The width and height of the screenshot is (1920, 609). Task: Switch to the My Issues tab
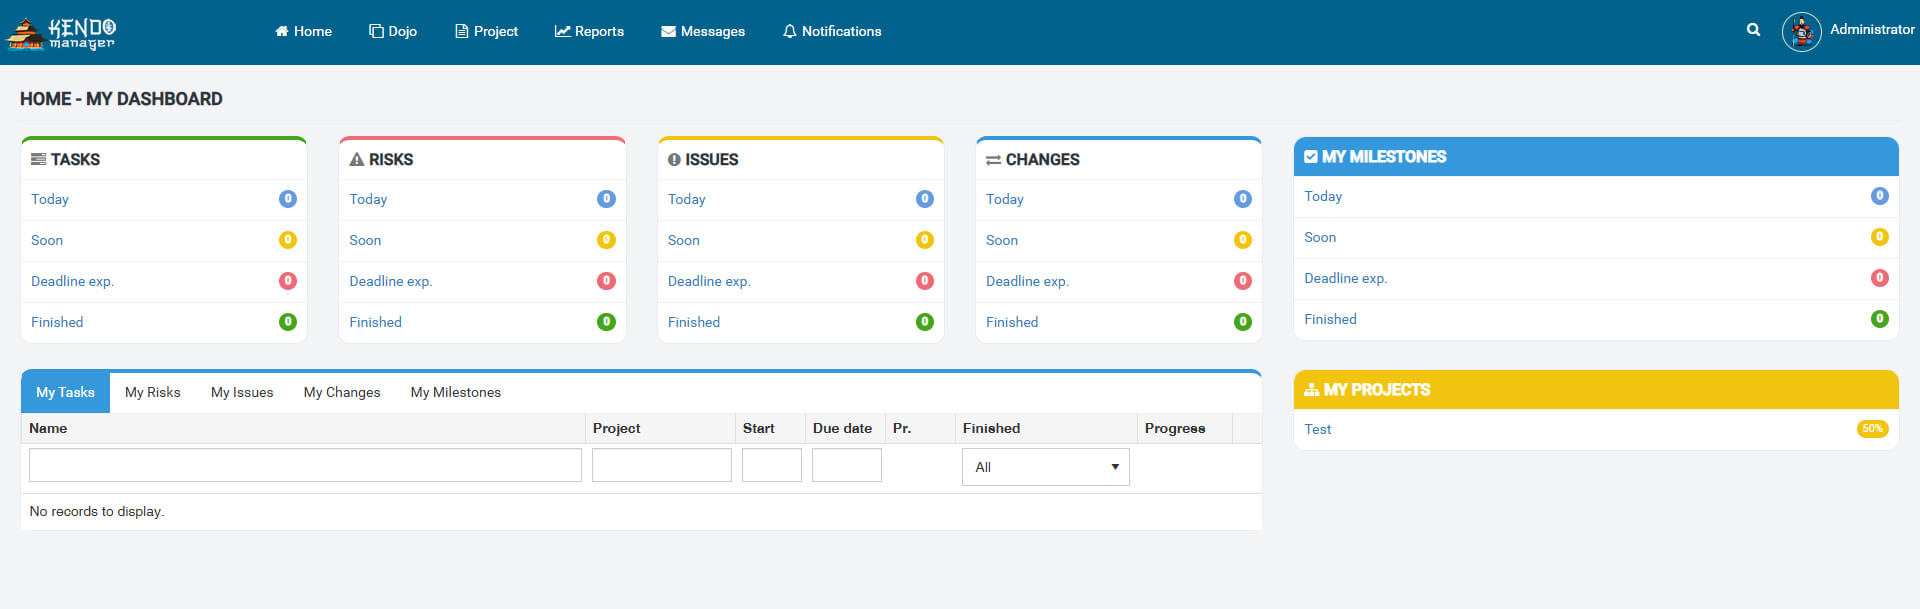(242, 392)
